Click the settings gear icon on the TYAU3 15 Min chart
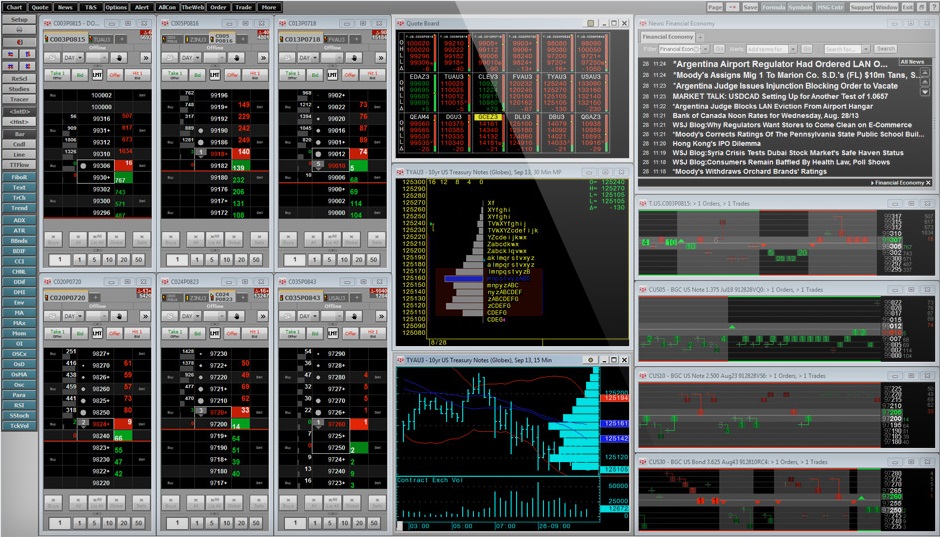Screen dimensions: 940x537 click(x=590, y=359)
